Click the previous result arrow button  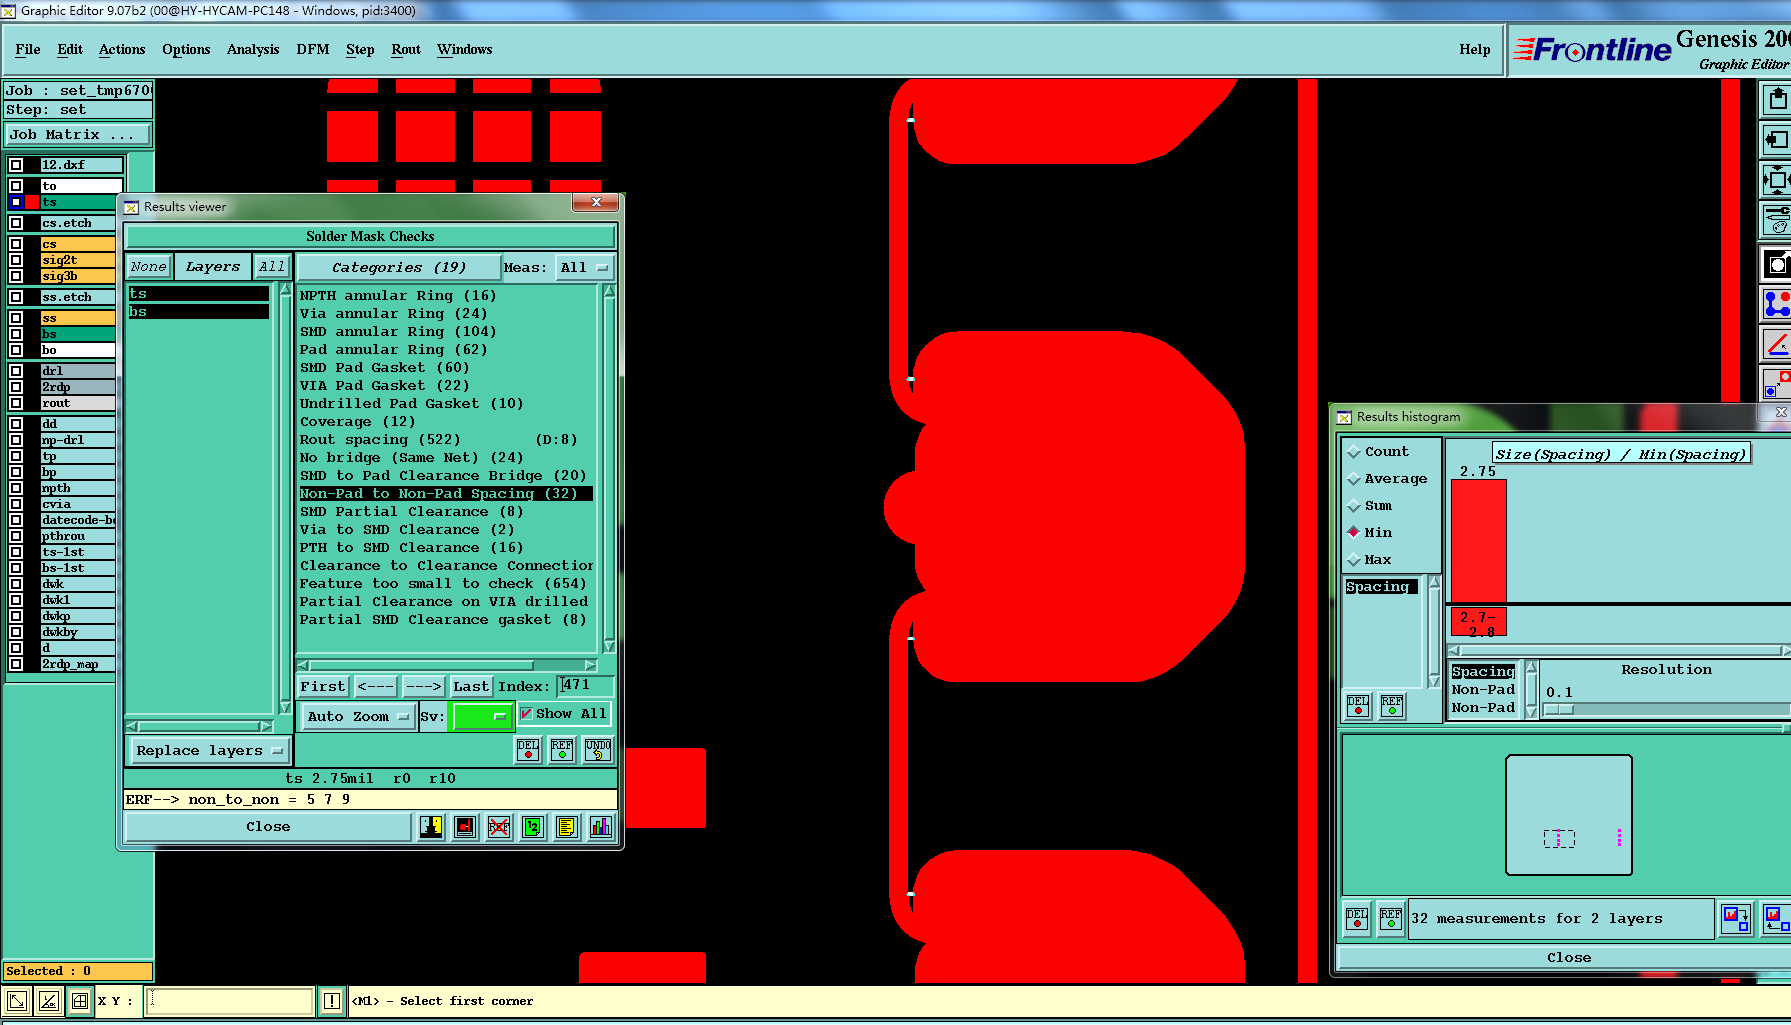click(x=375, y=686)
